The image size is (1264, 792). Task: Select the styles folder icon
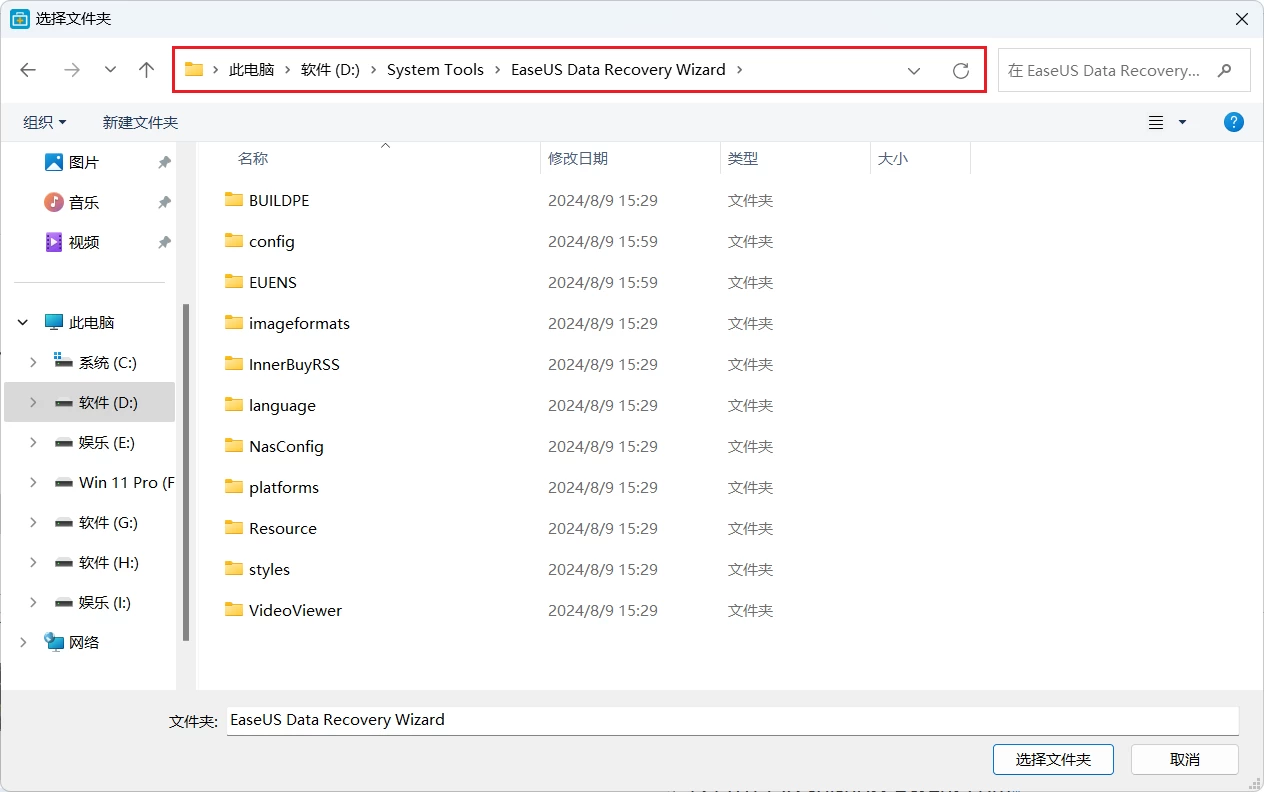tap(234, 569)
